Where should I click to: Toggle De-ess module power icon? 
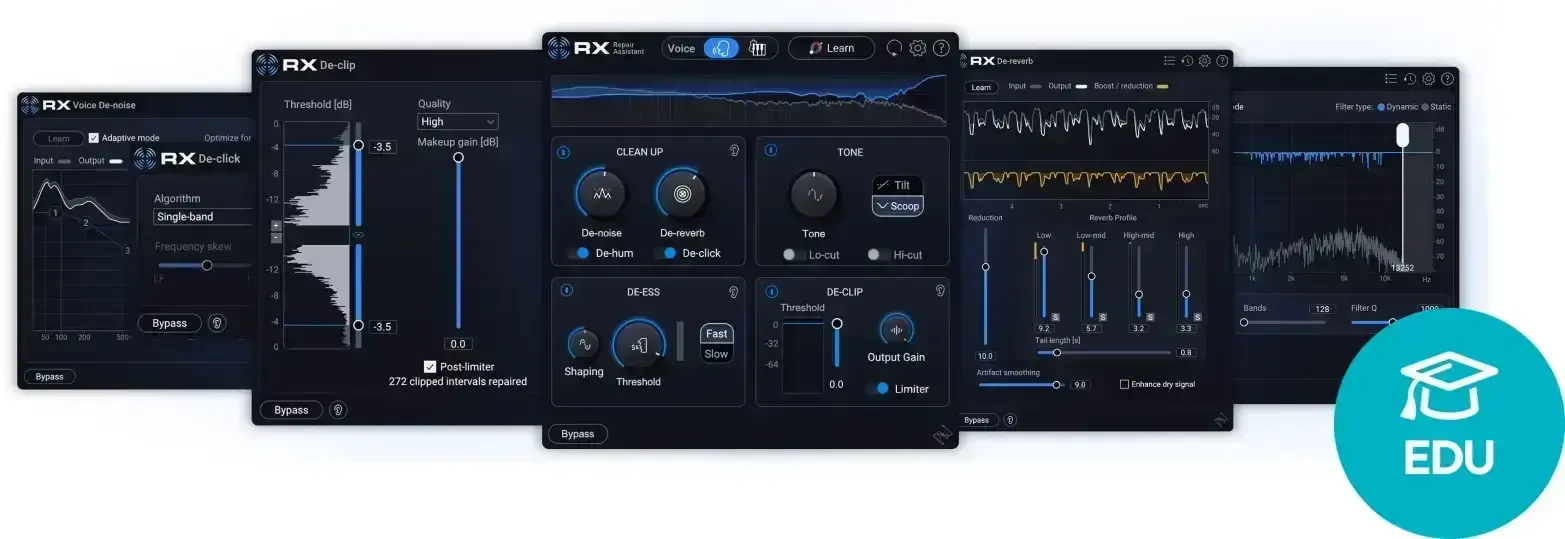(566, 291)
